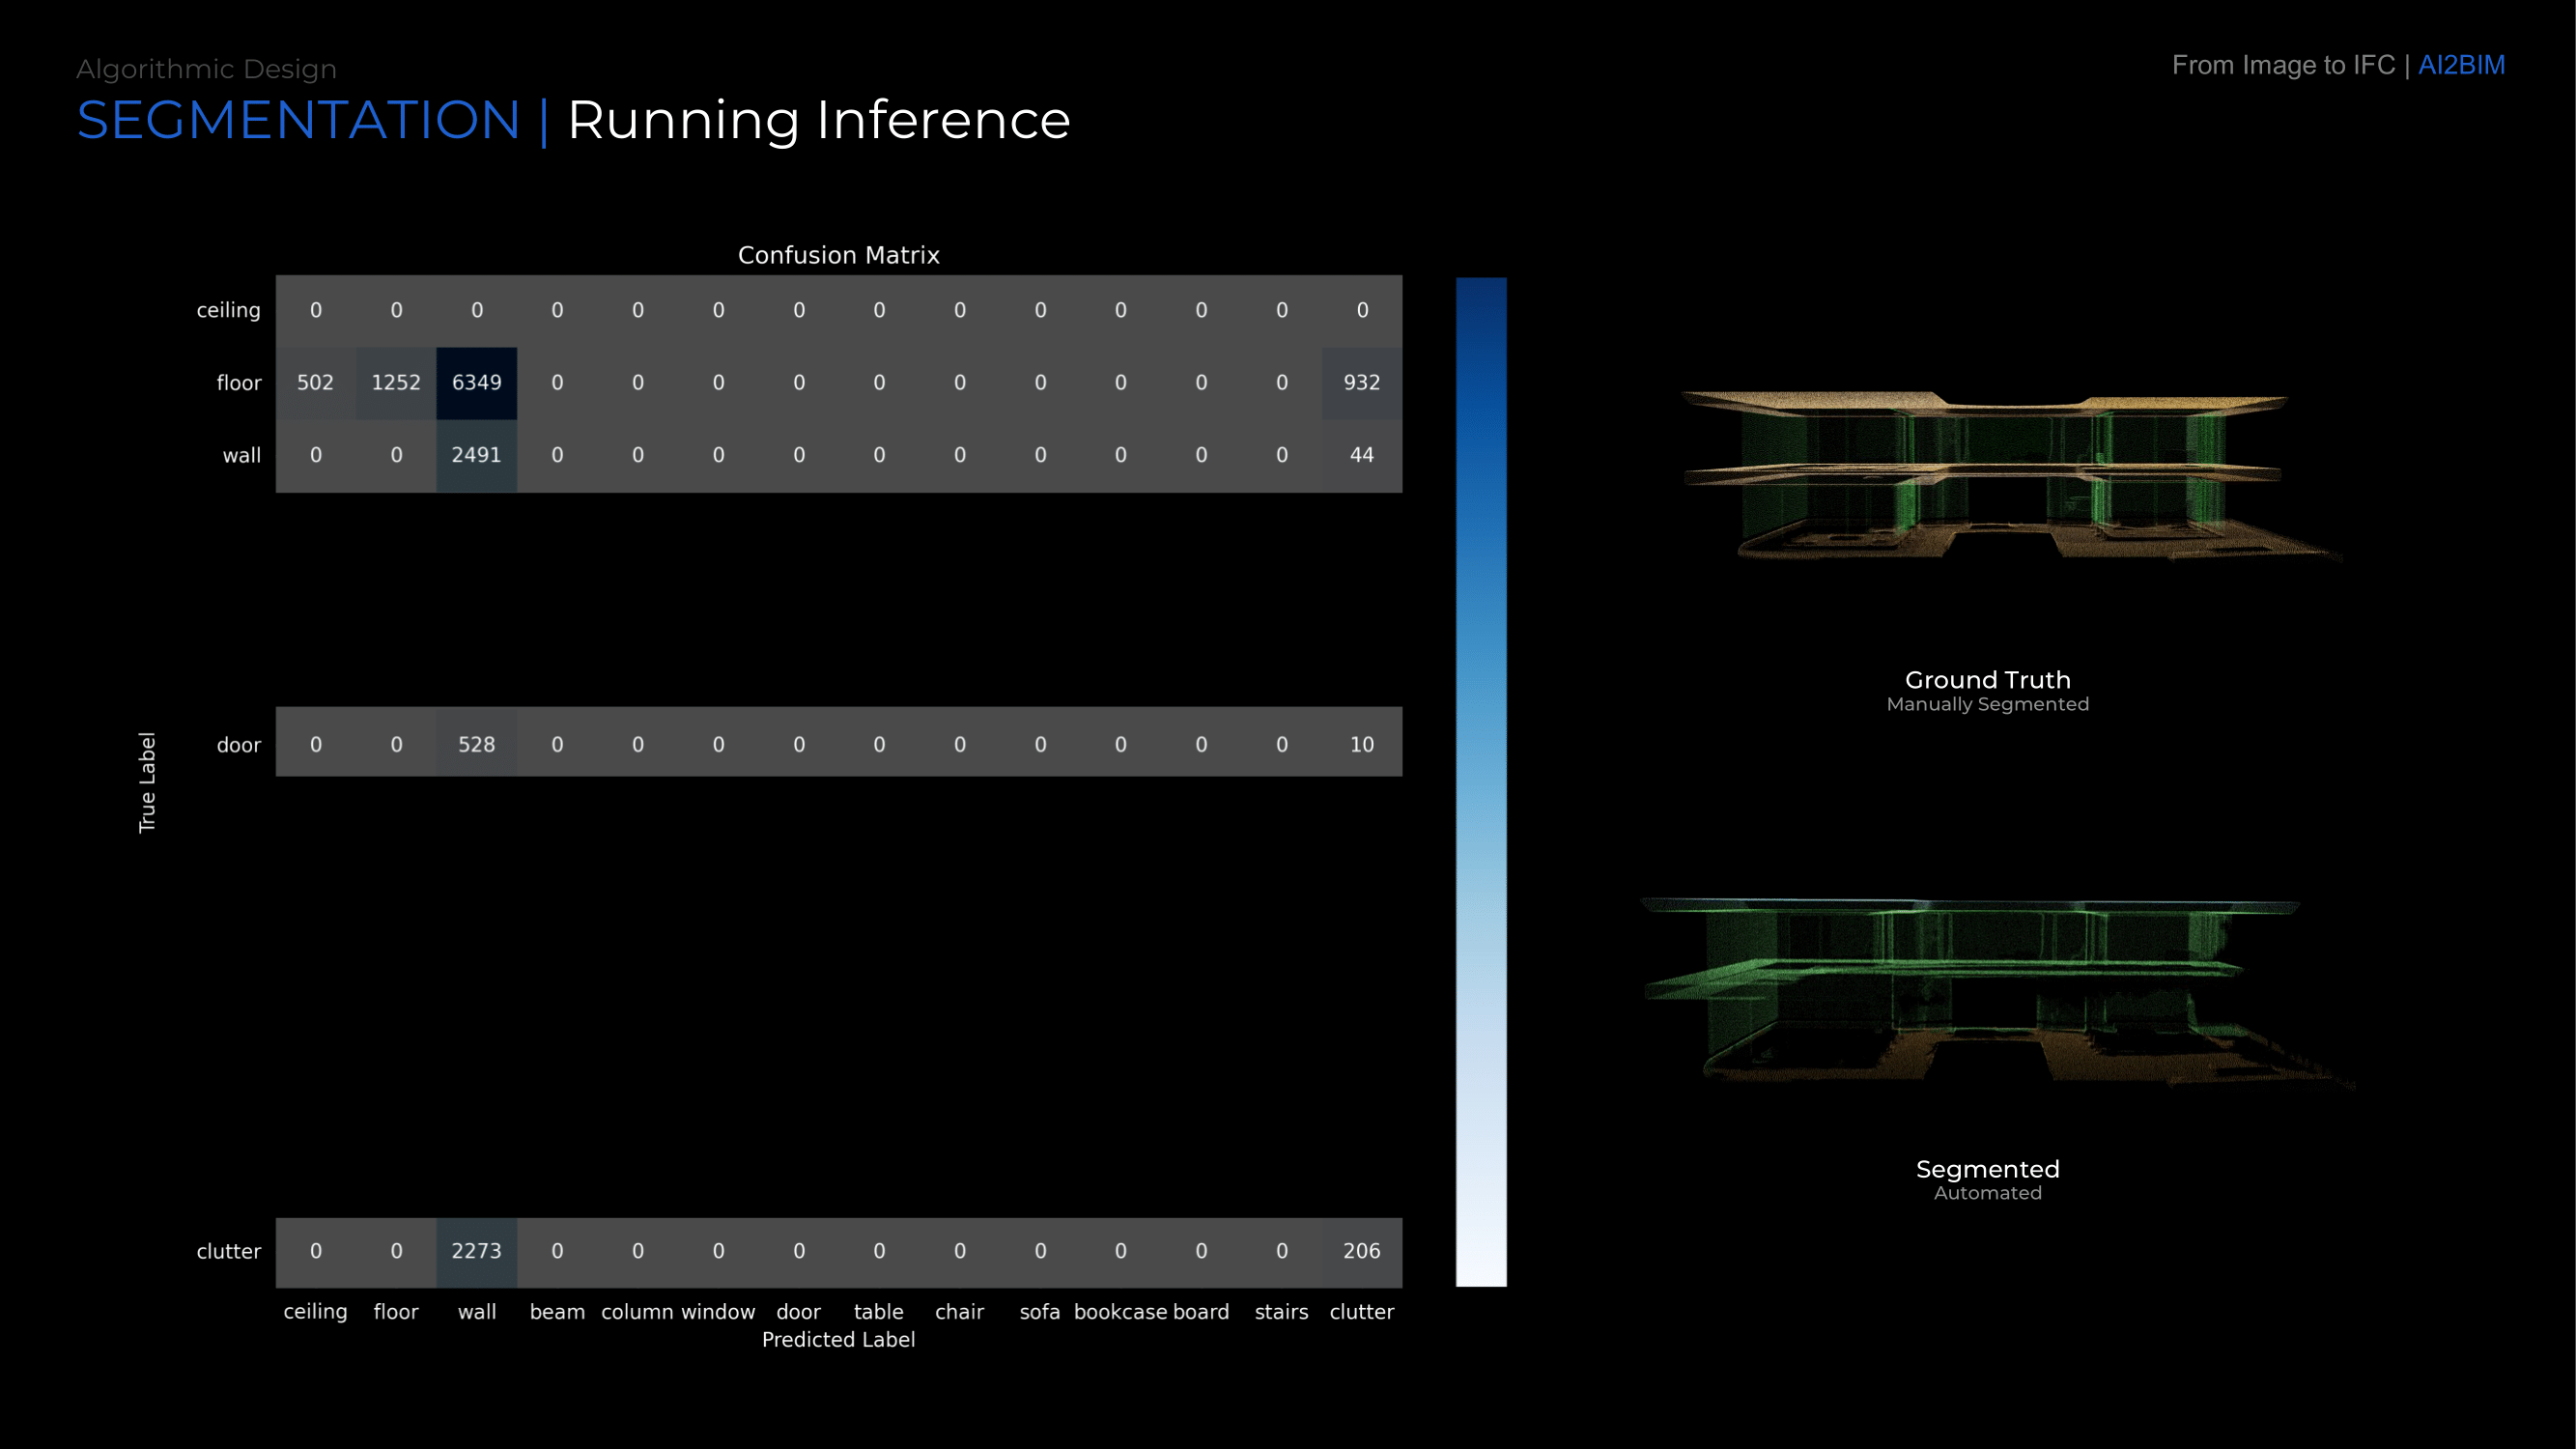Viewport: 2576px width, 1449px height.
Task: Click the 'Ground Truth' caption
Action: (x=1987, y=680)
